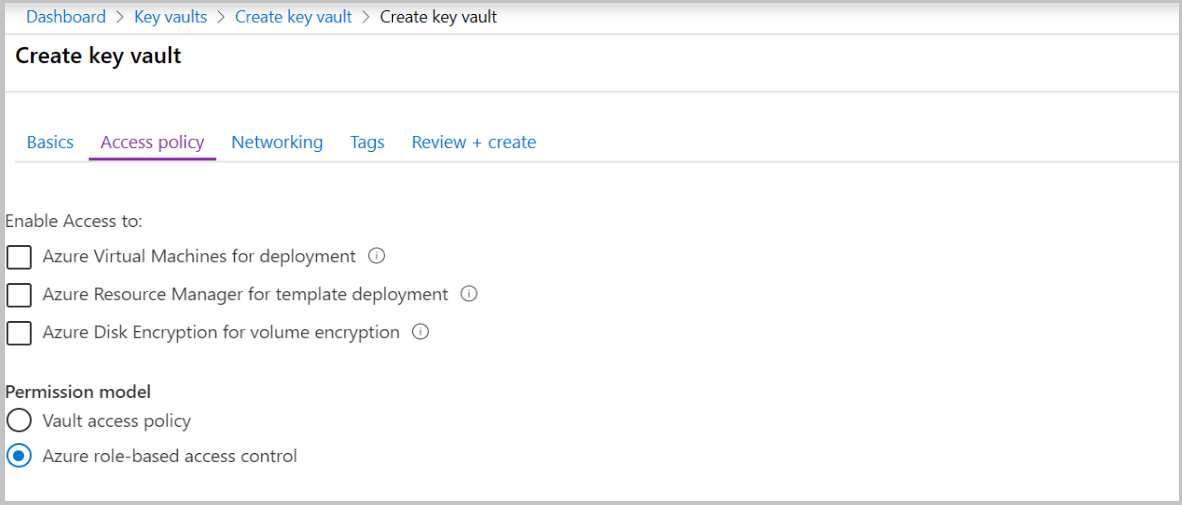Go to the Networking tab

point(277,142)
